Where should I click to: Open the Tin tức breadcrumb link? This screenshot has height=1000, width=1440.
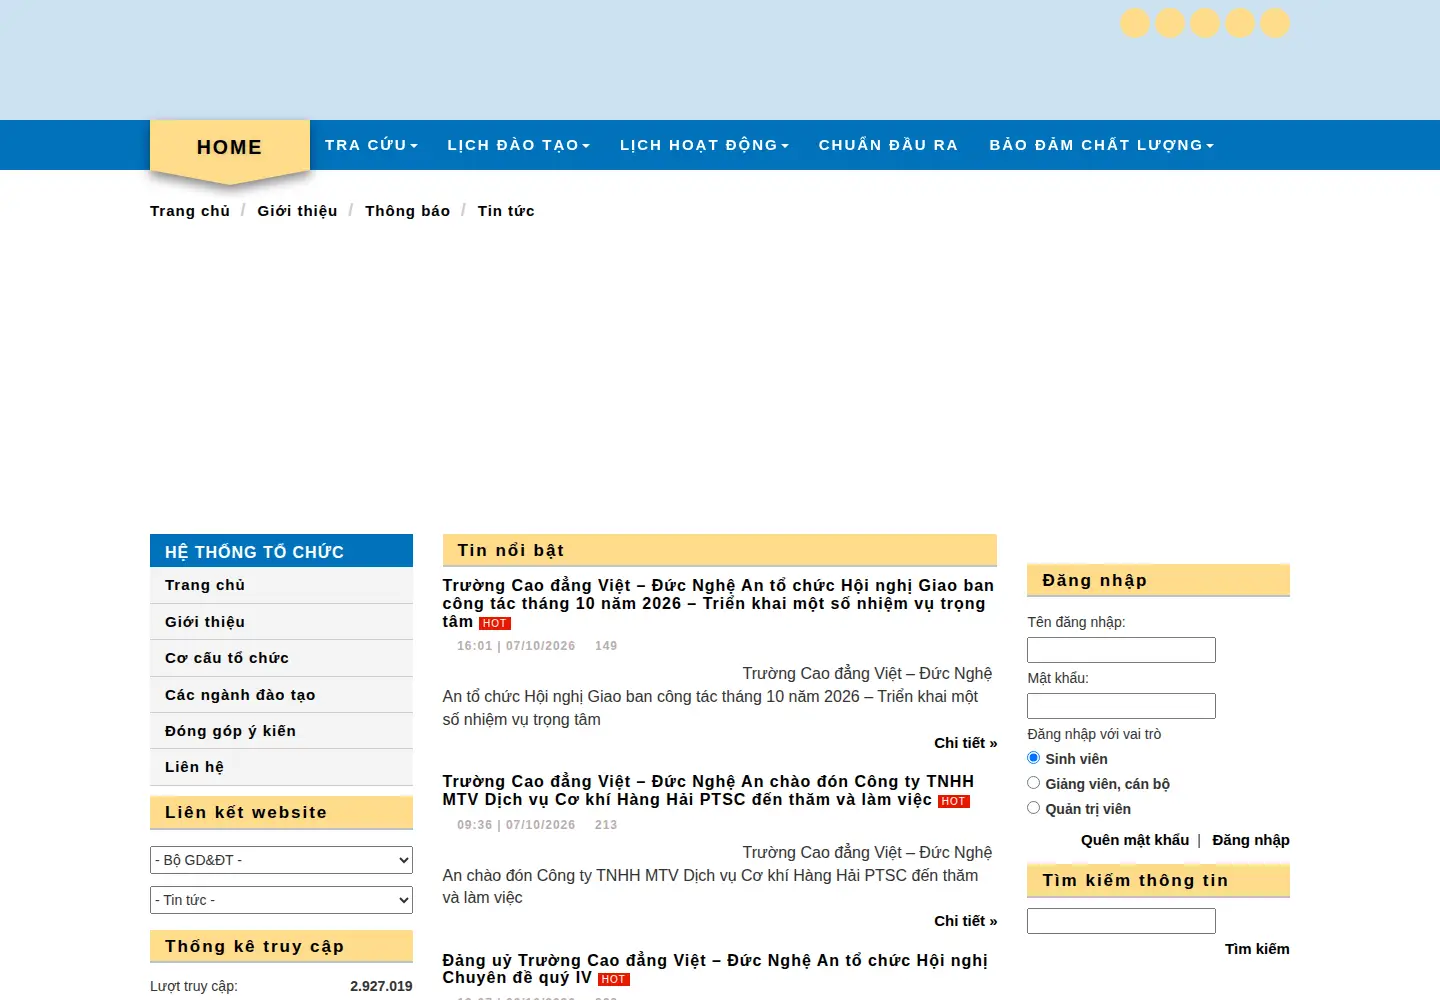(x=506, y=211)
